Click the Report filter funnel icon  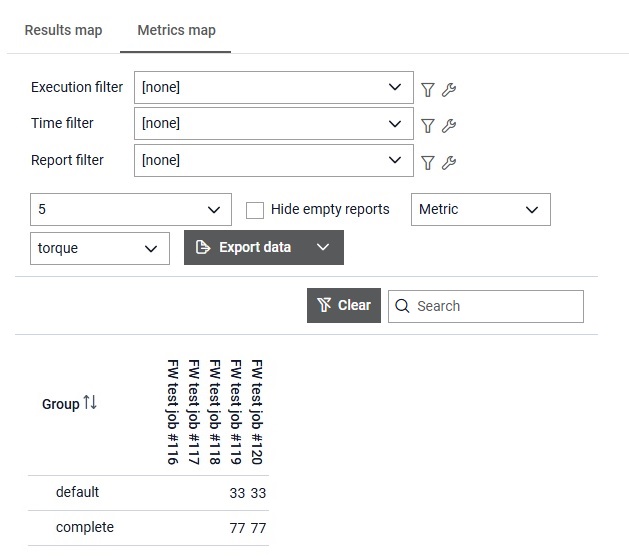click(x=428, y=163)
